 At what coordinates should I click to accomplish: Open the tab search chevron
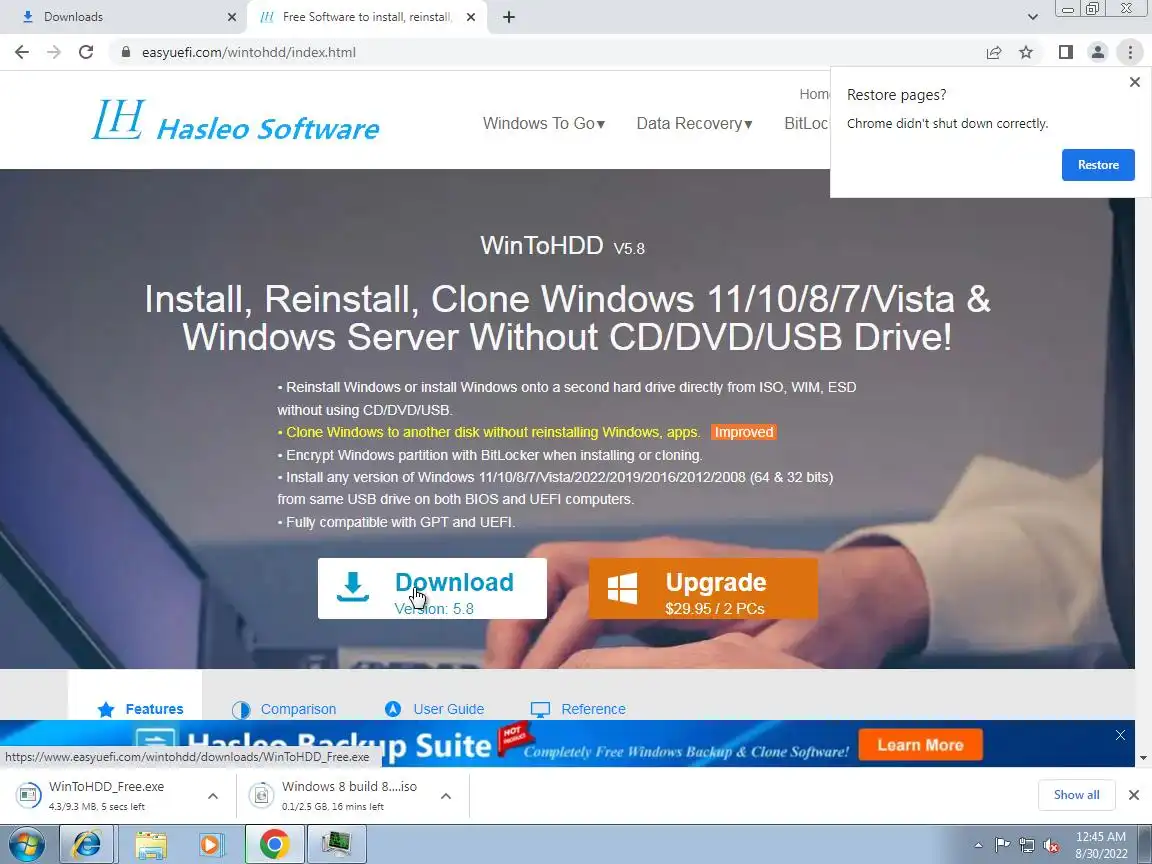(x=1032, y=17)
